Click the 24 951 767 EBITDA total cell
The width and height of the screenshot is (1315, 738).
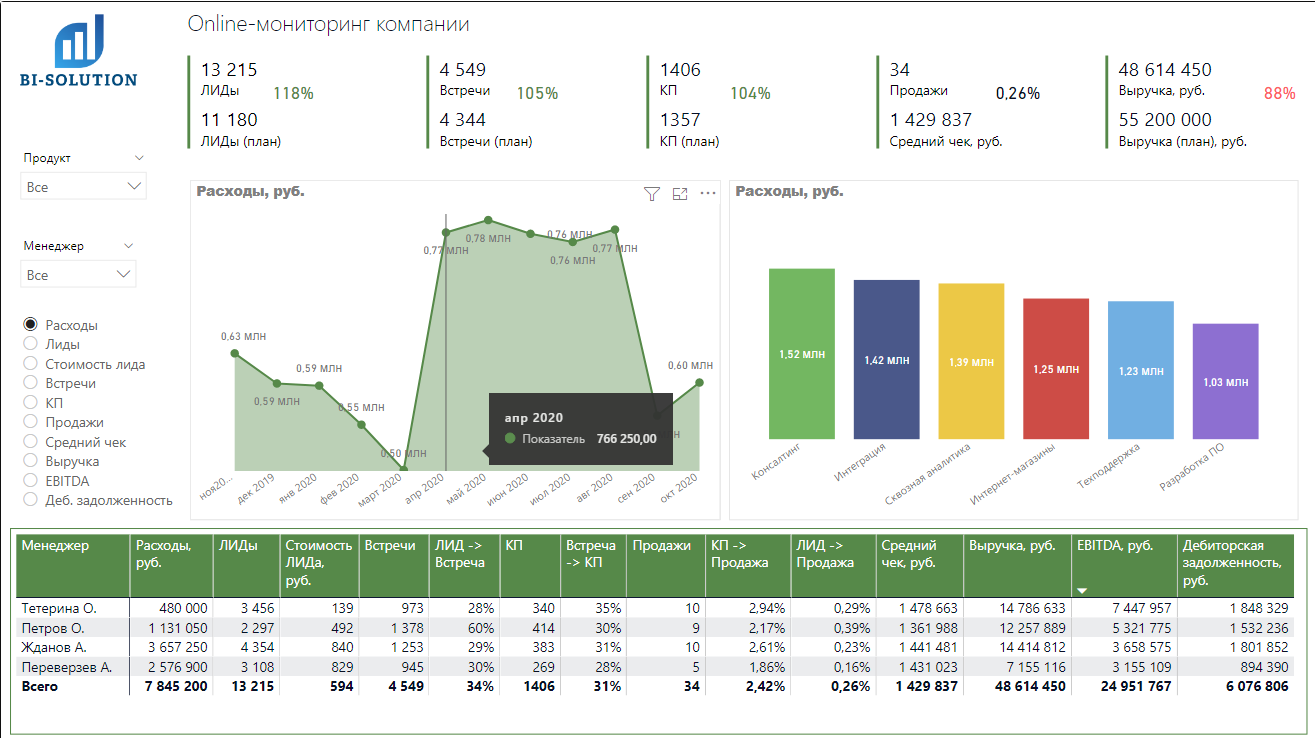pos(1135,687)
